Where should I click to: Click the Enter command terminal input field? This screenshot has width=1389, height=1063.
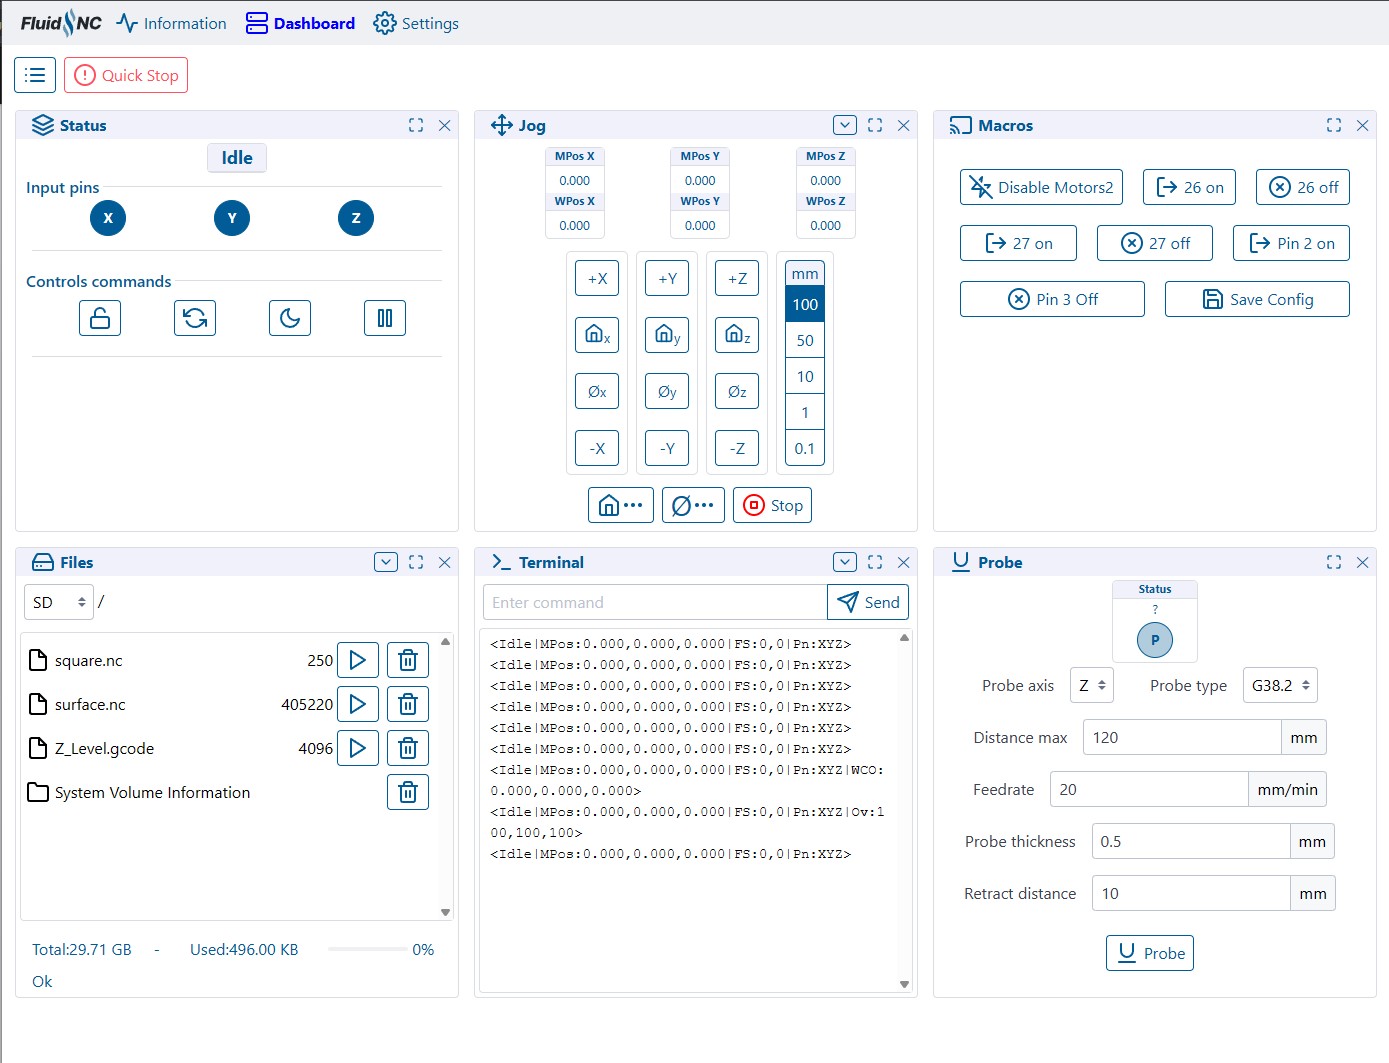click(x=655, y=602)
